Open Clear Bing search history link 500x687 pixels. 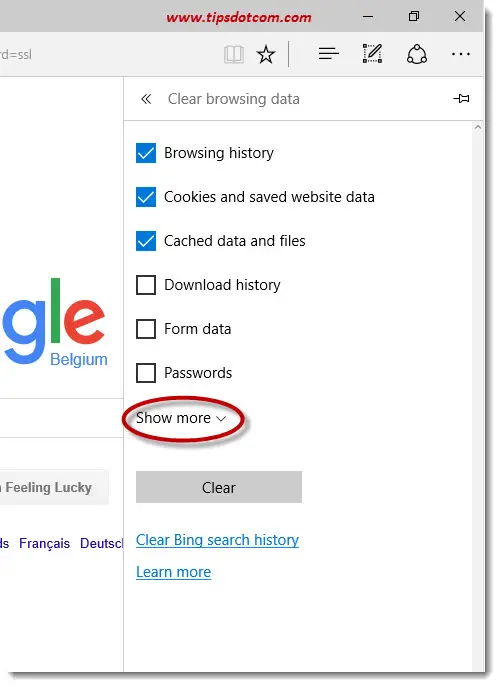click(x=217, y=540)
